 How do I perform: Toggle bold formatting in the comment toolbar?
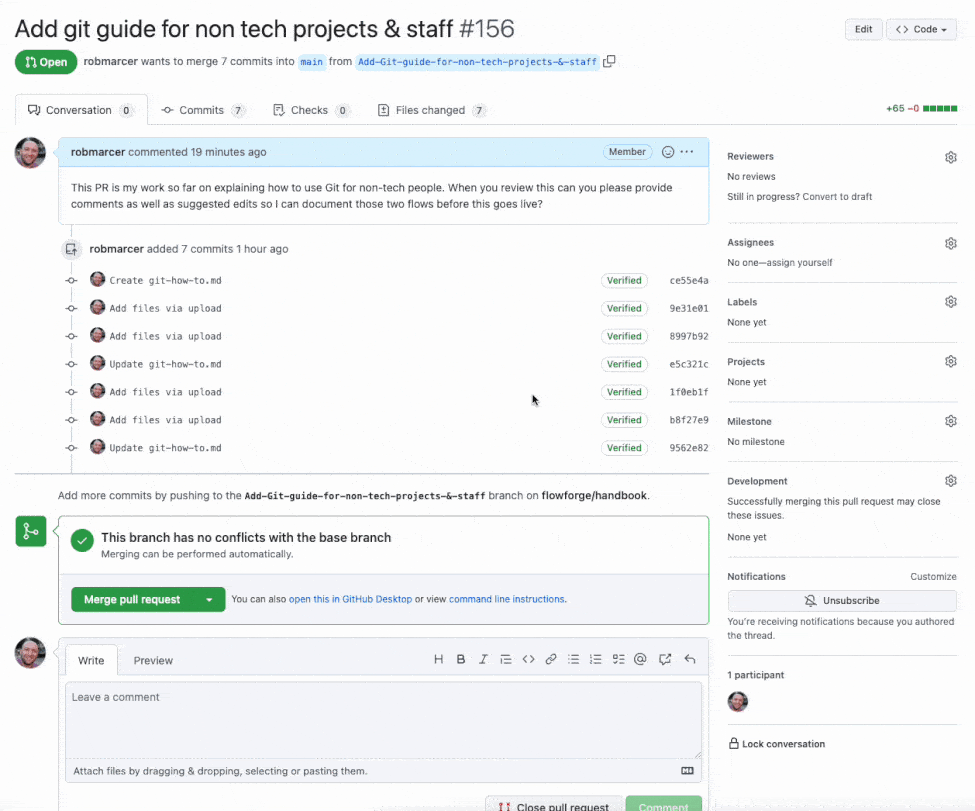point(461,659)
